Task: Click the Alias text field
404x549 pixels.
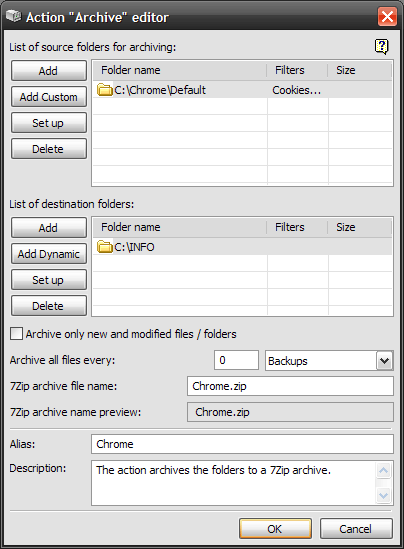Action: pyautogui.click(x=242, y=444)
